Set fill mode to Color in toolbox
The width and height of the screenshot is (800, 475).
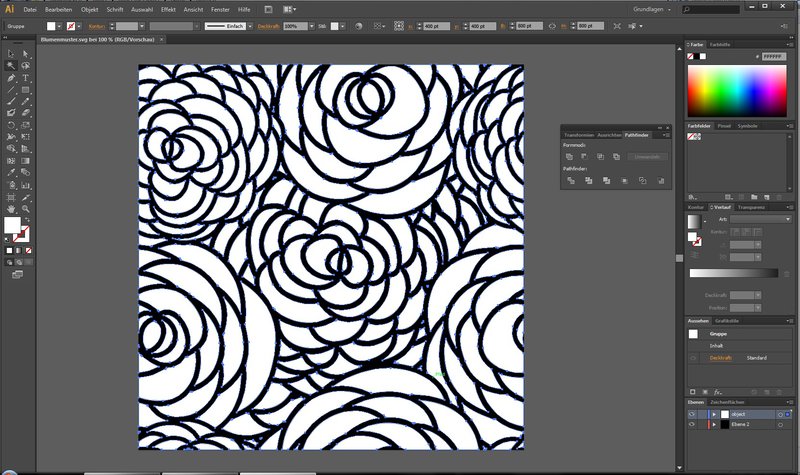[9, 251]
